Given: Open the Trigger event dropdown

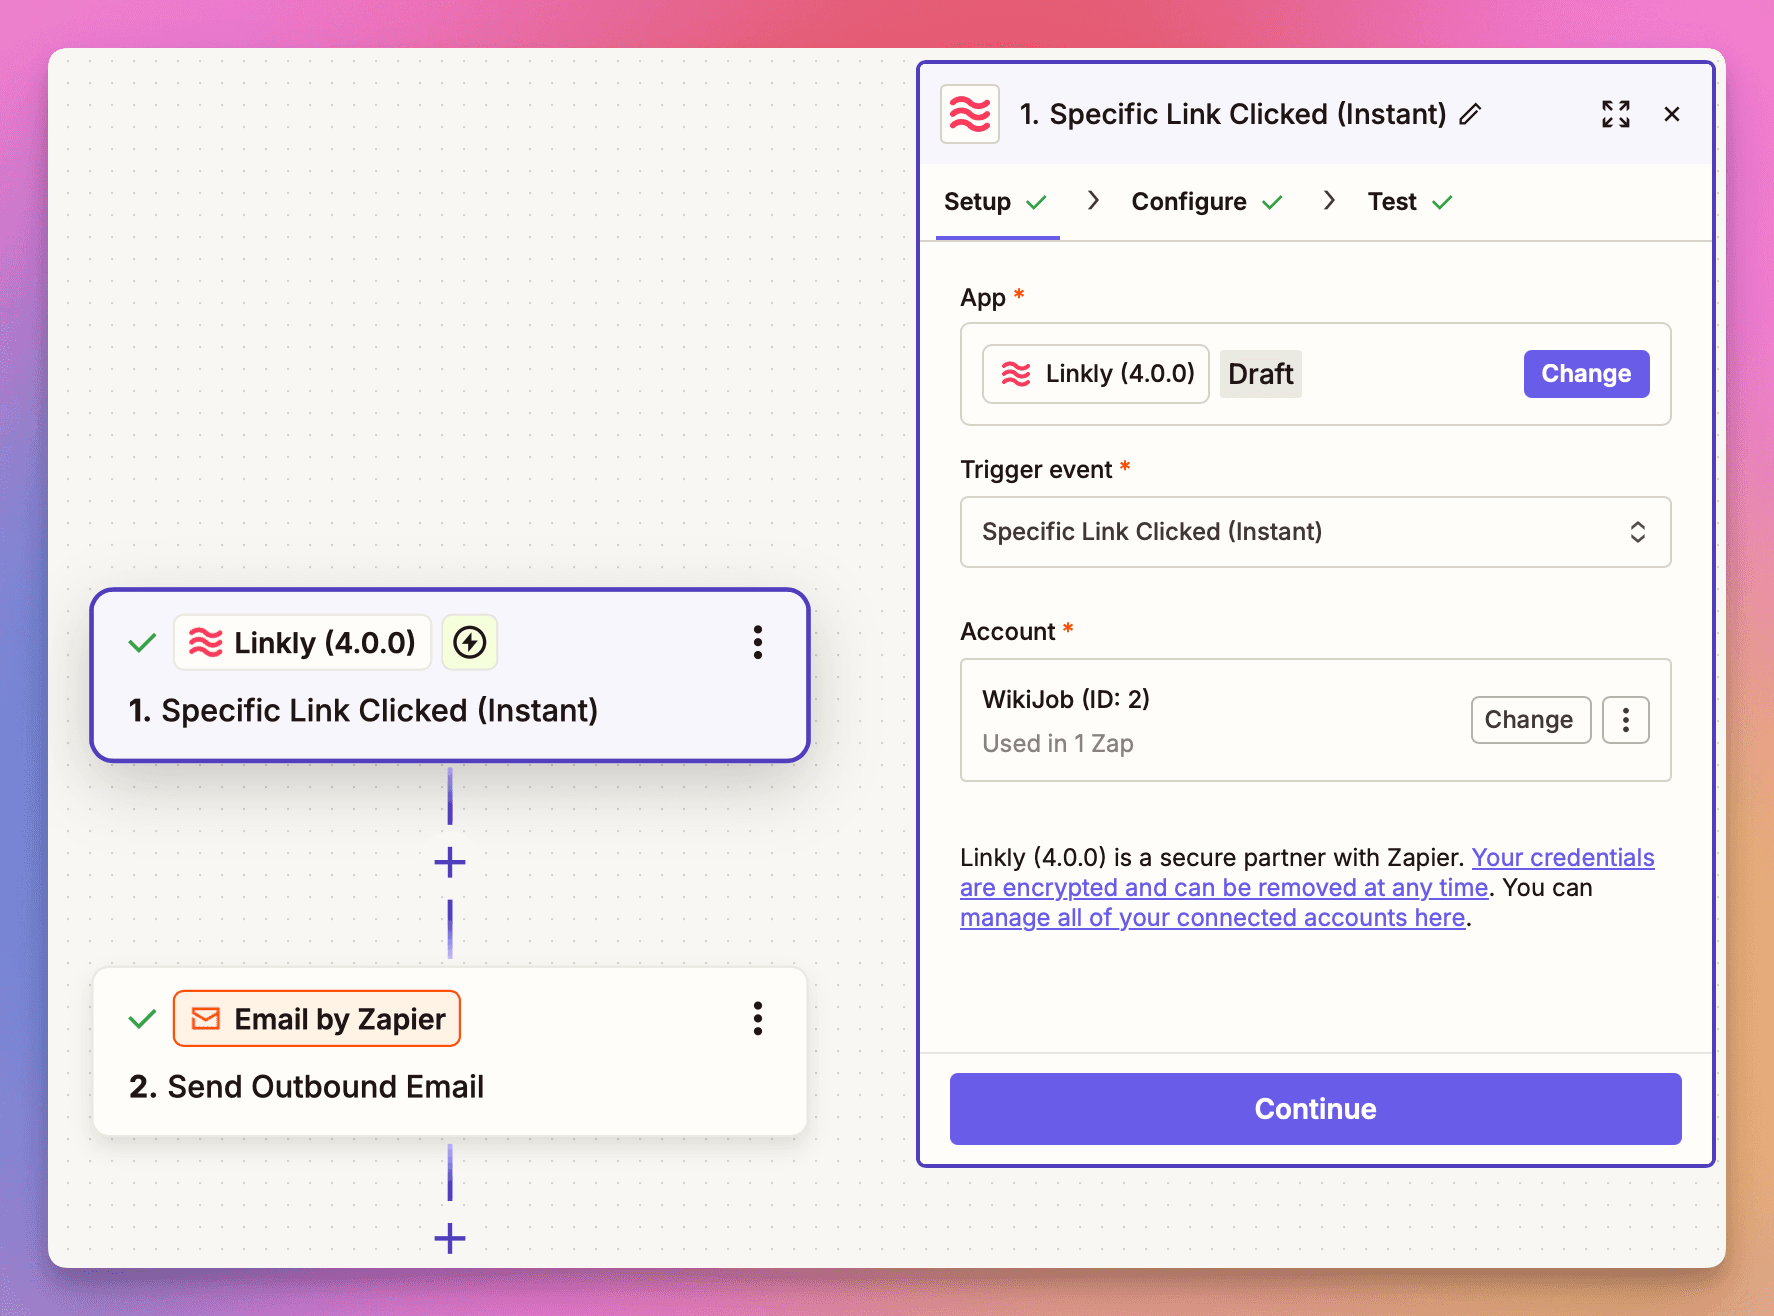Looking at the screenshot, I should [1314, 532].
